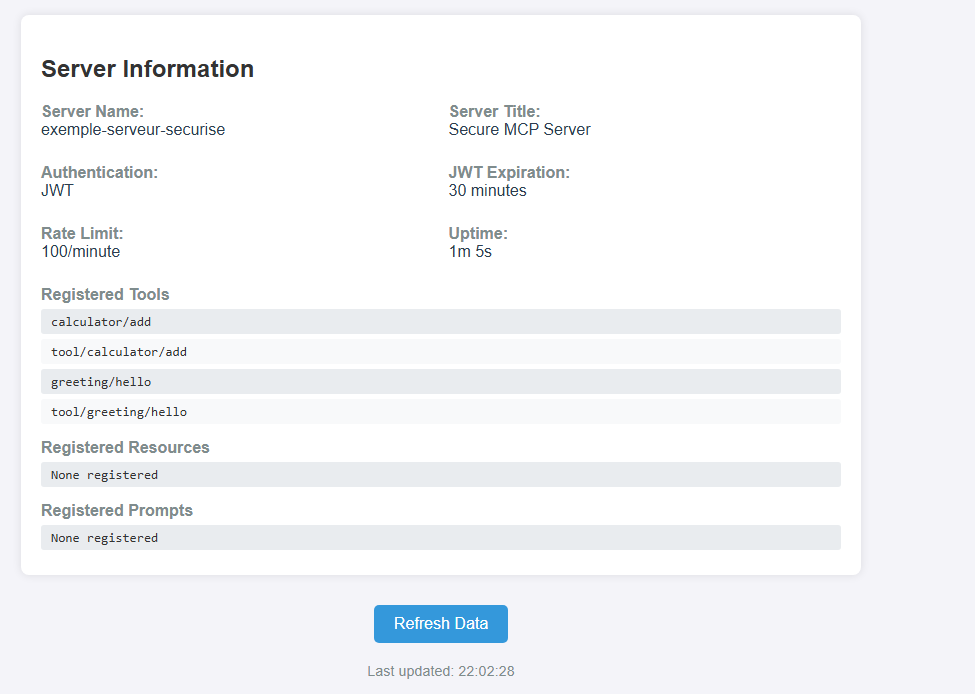Click the Server Title label

494,111
